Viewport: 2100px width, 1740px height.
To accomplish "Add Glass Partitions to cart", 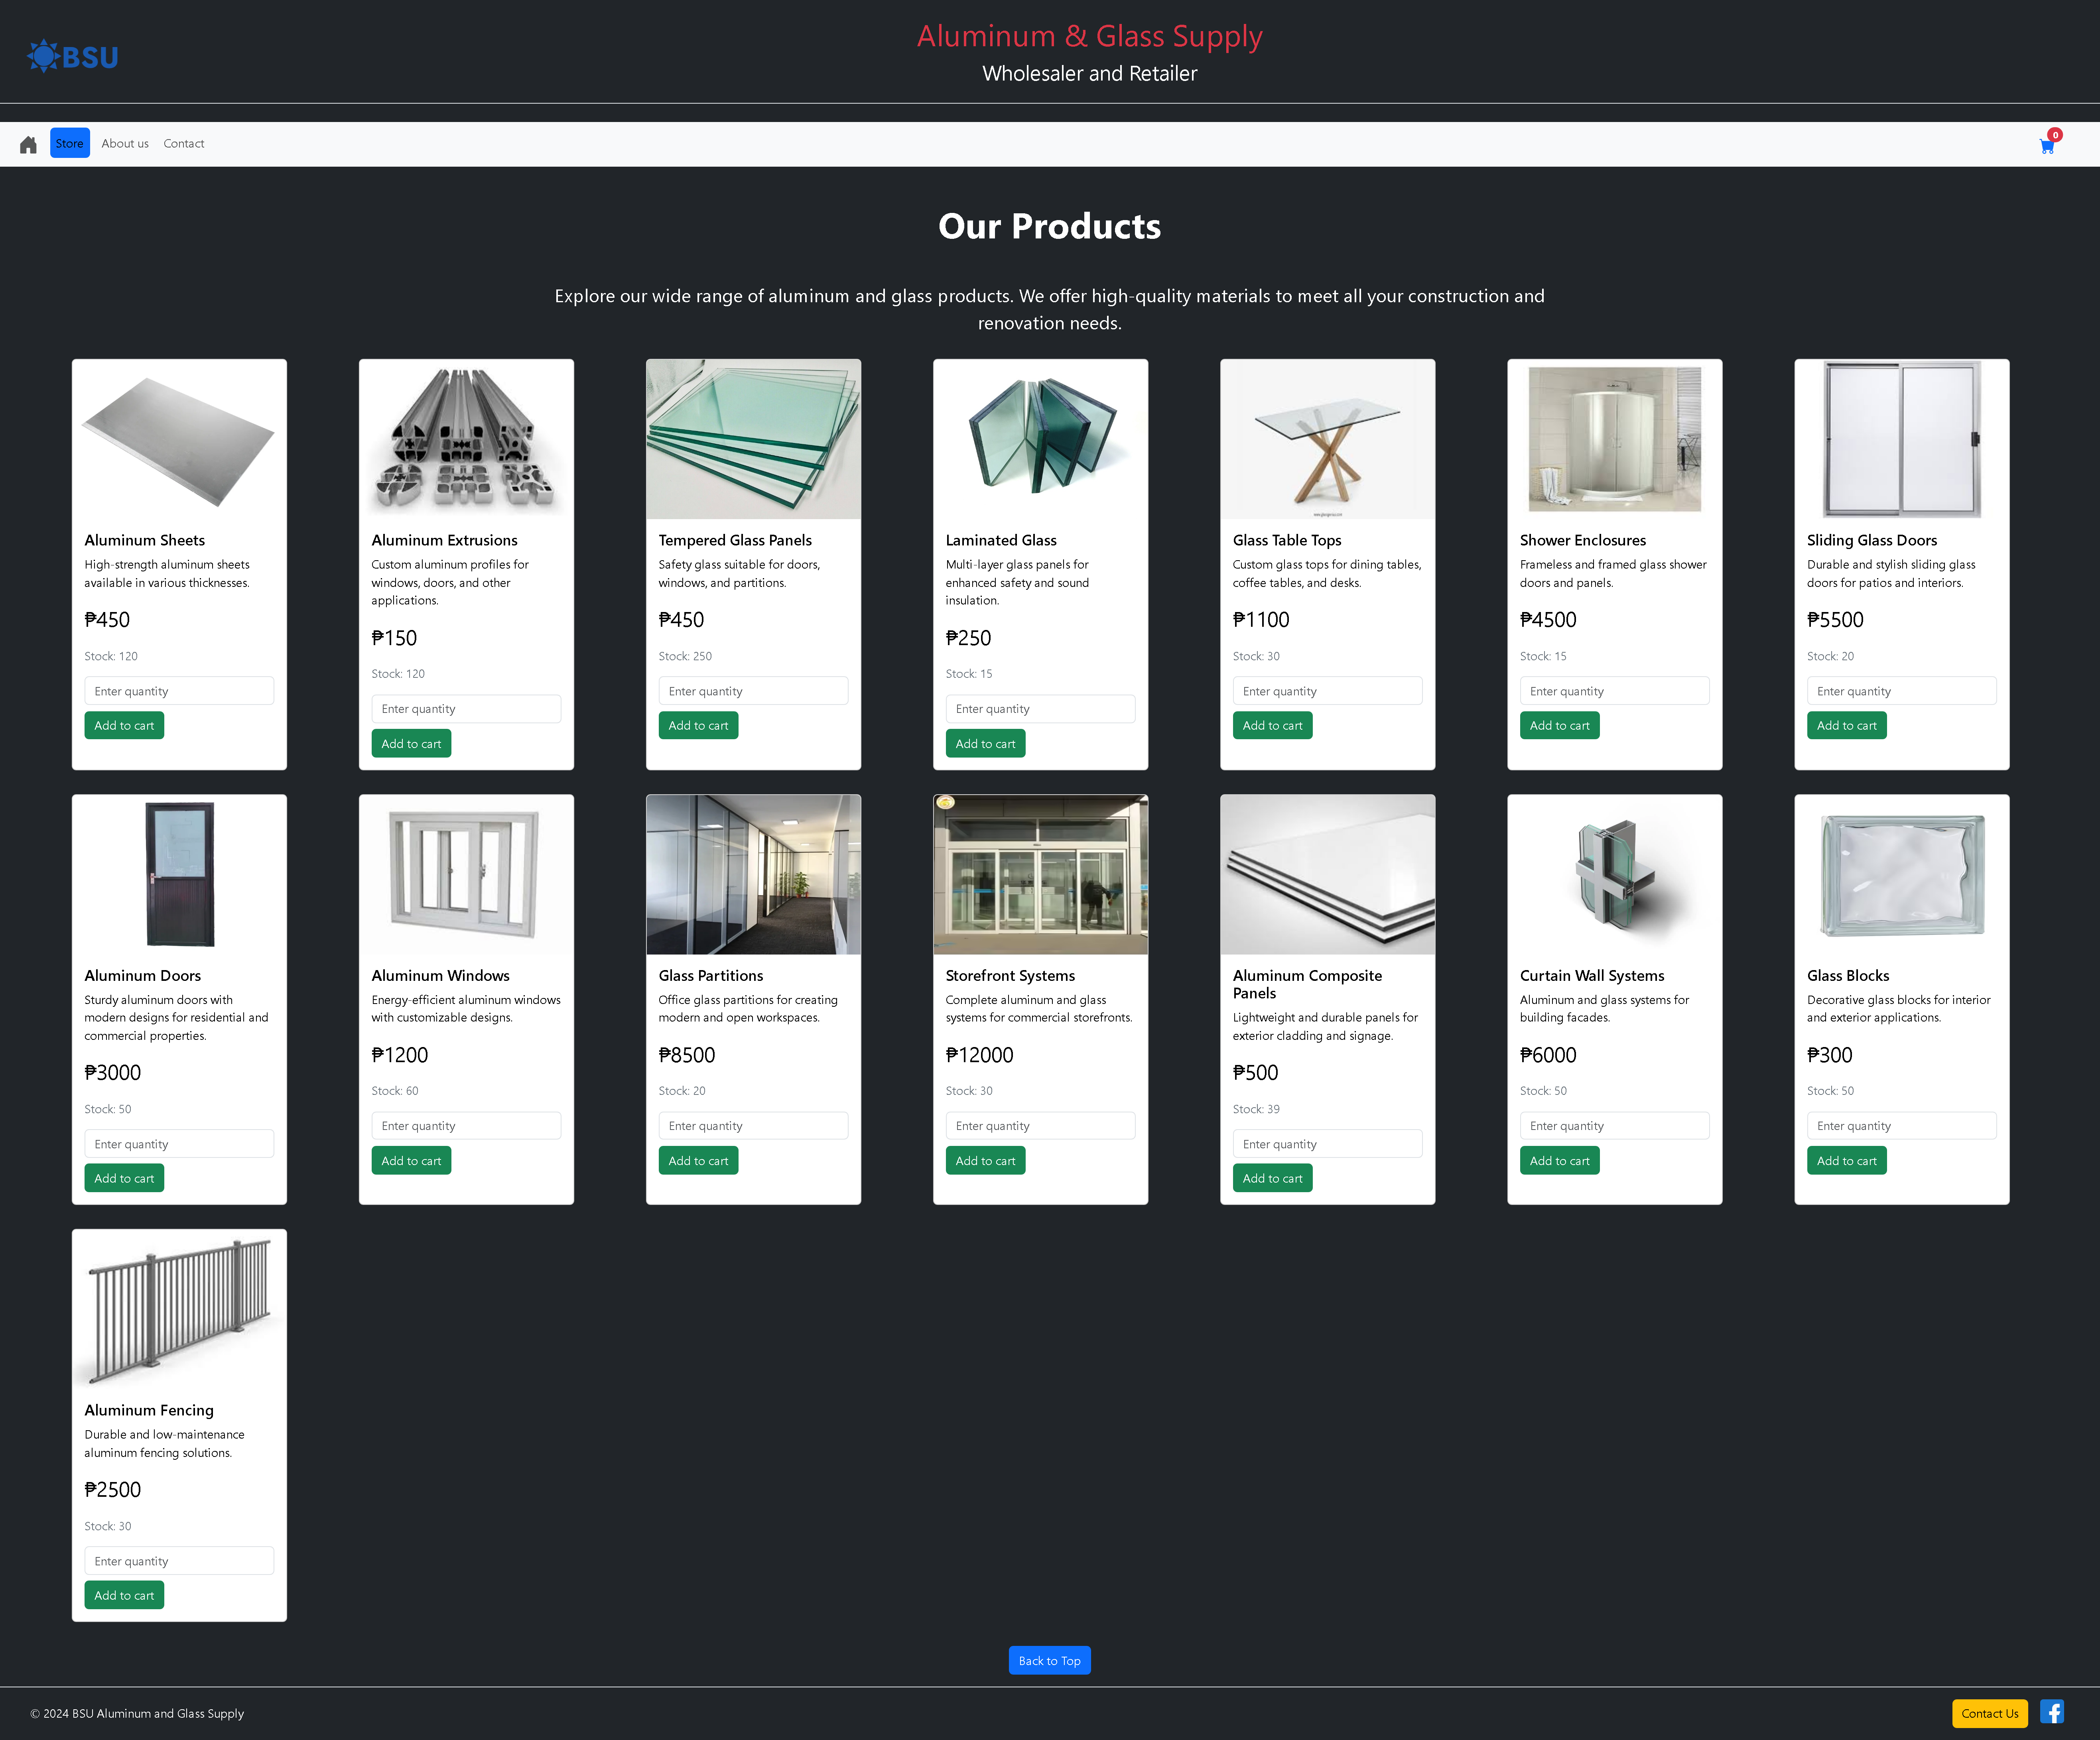I will tap(698, 1160).
